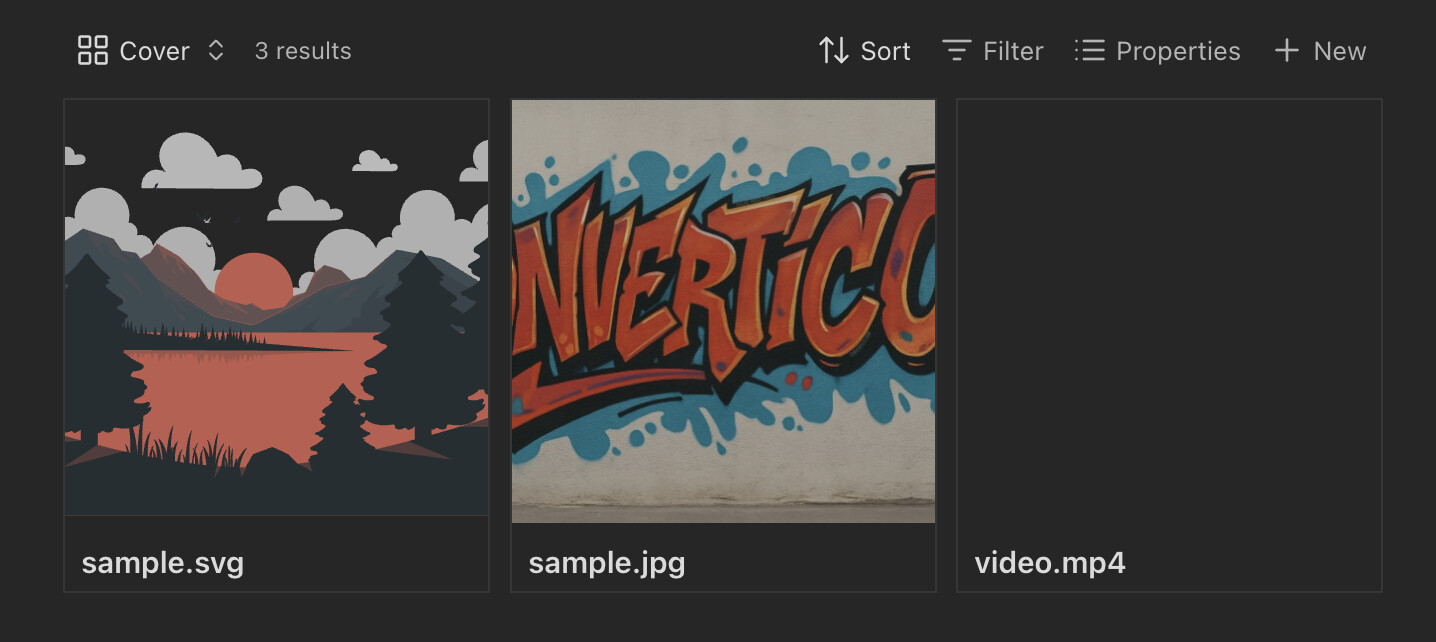1436x642 pixels.
Task: Create a New item
Action: (x=1320, y=51)
